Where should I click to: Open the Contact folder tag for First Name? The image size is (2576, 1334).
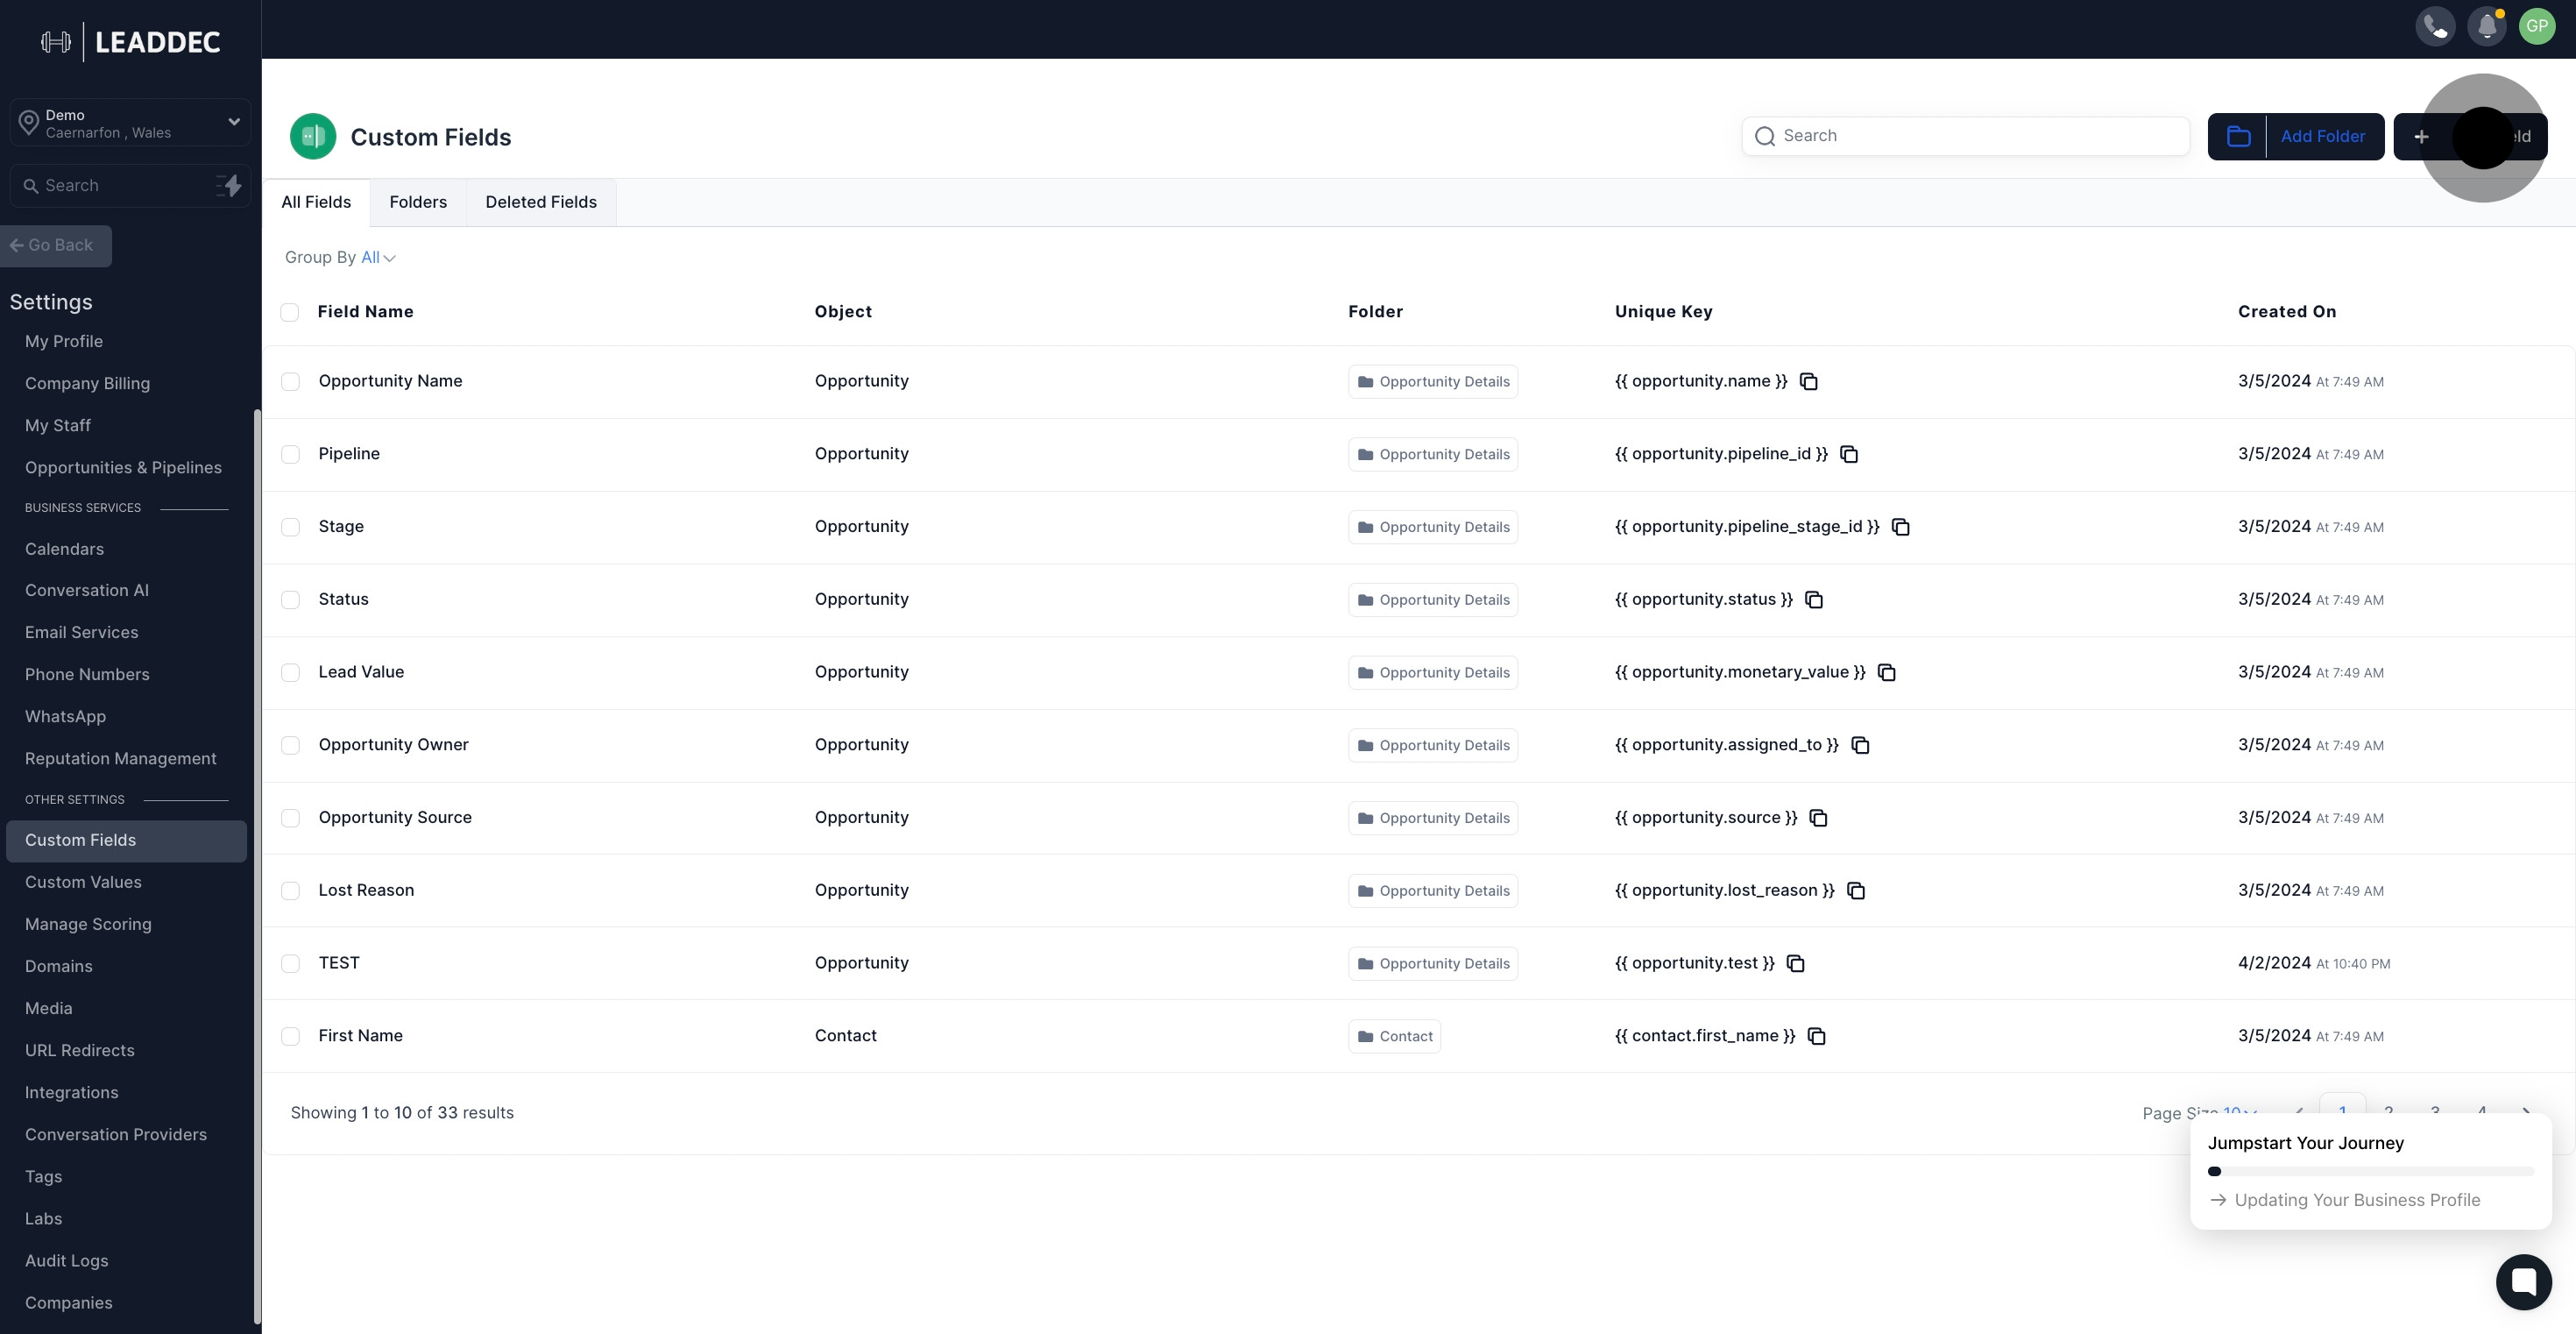click(x=1394, y=1036)
